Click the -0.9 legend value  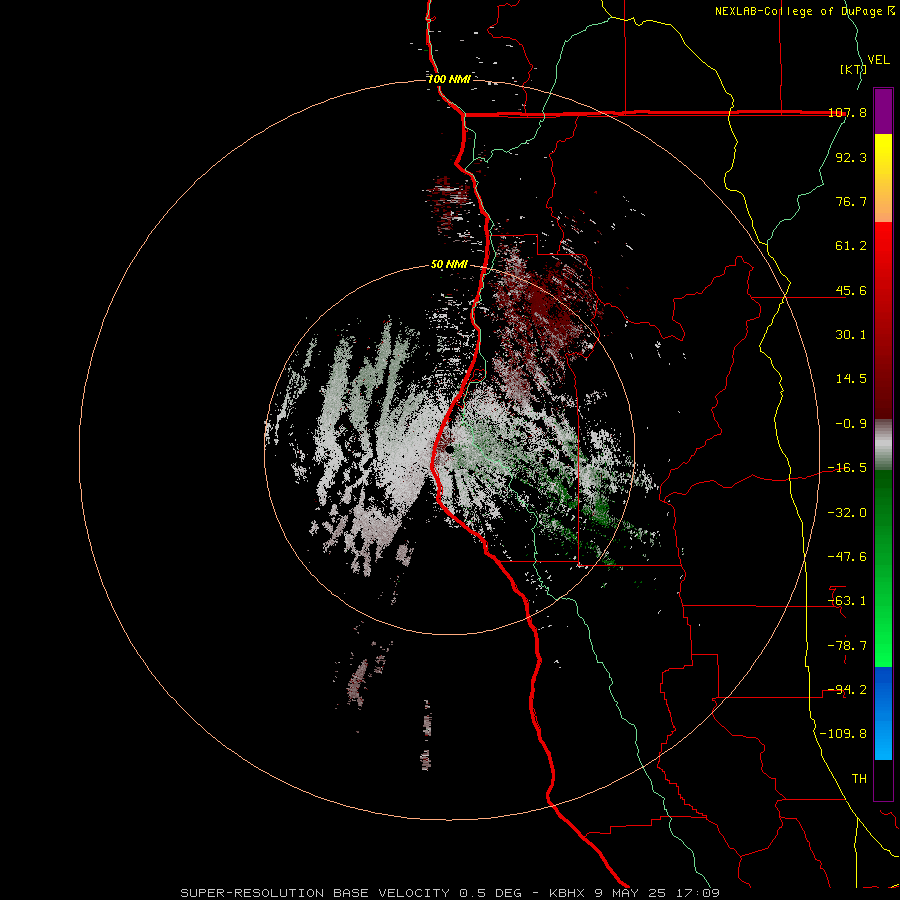851,424
